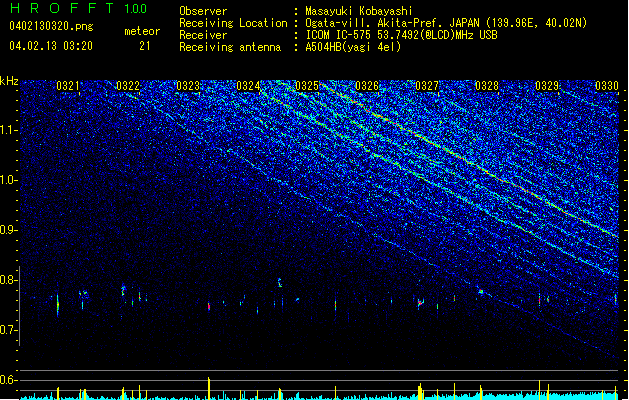Screen dimensions: 629x400
Task: Click the 0328 time marker
Action: pyautogui.click(x=487, y=85)
